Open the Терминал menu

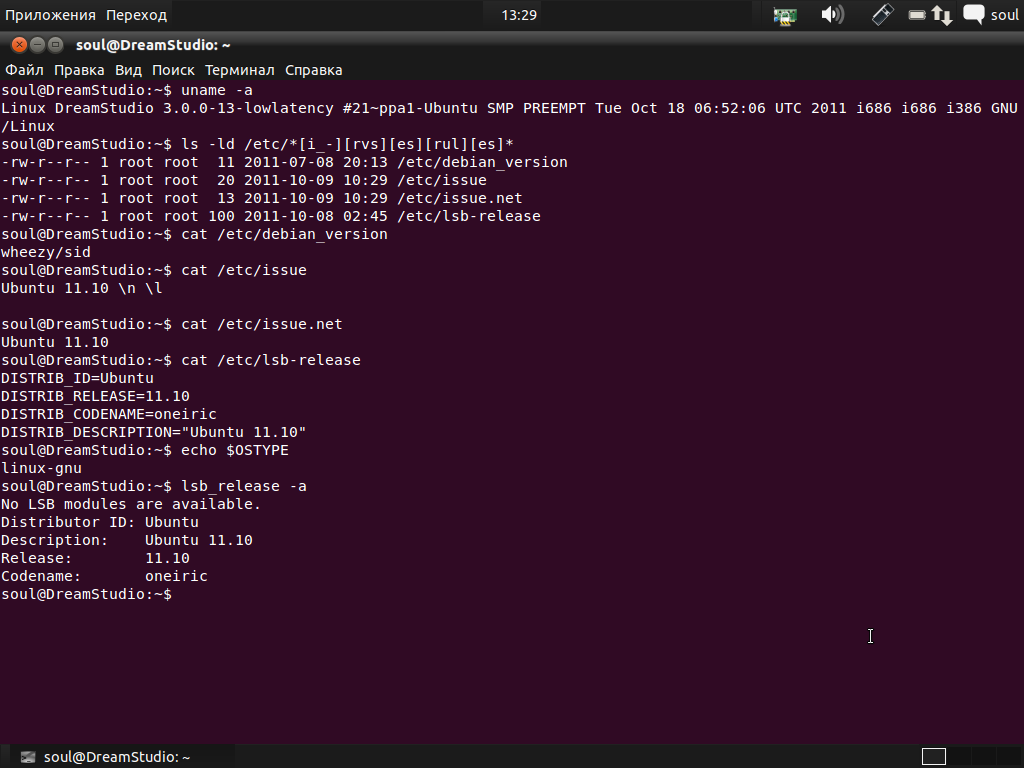point(240,70)
